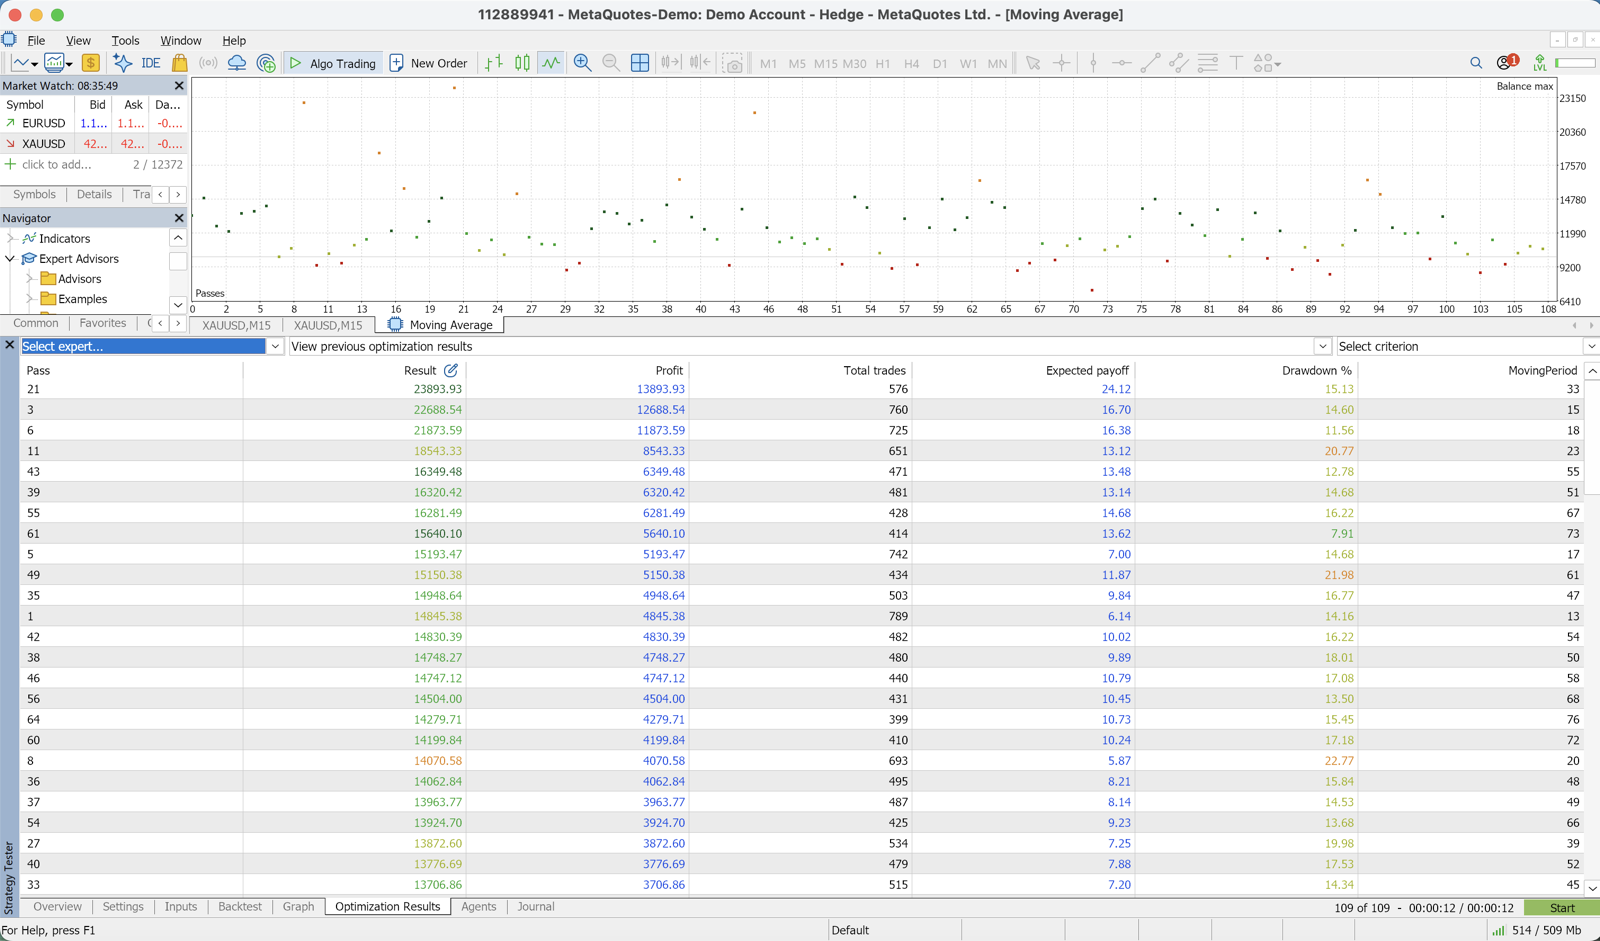
Task: Select the equidistant channel tool
Action: click(1179, 63)
